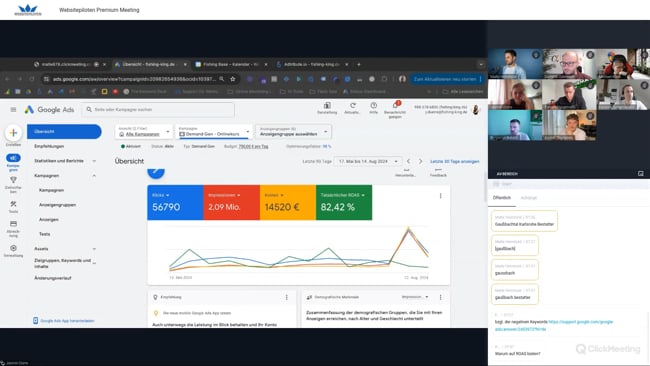Open Kampagnen sub-item in sidebar

coord(51,190)
